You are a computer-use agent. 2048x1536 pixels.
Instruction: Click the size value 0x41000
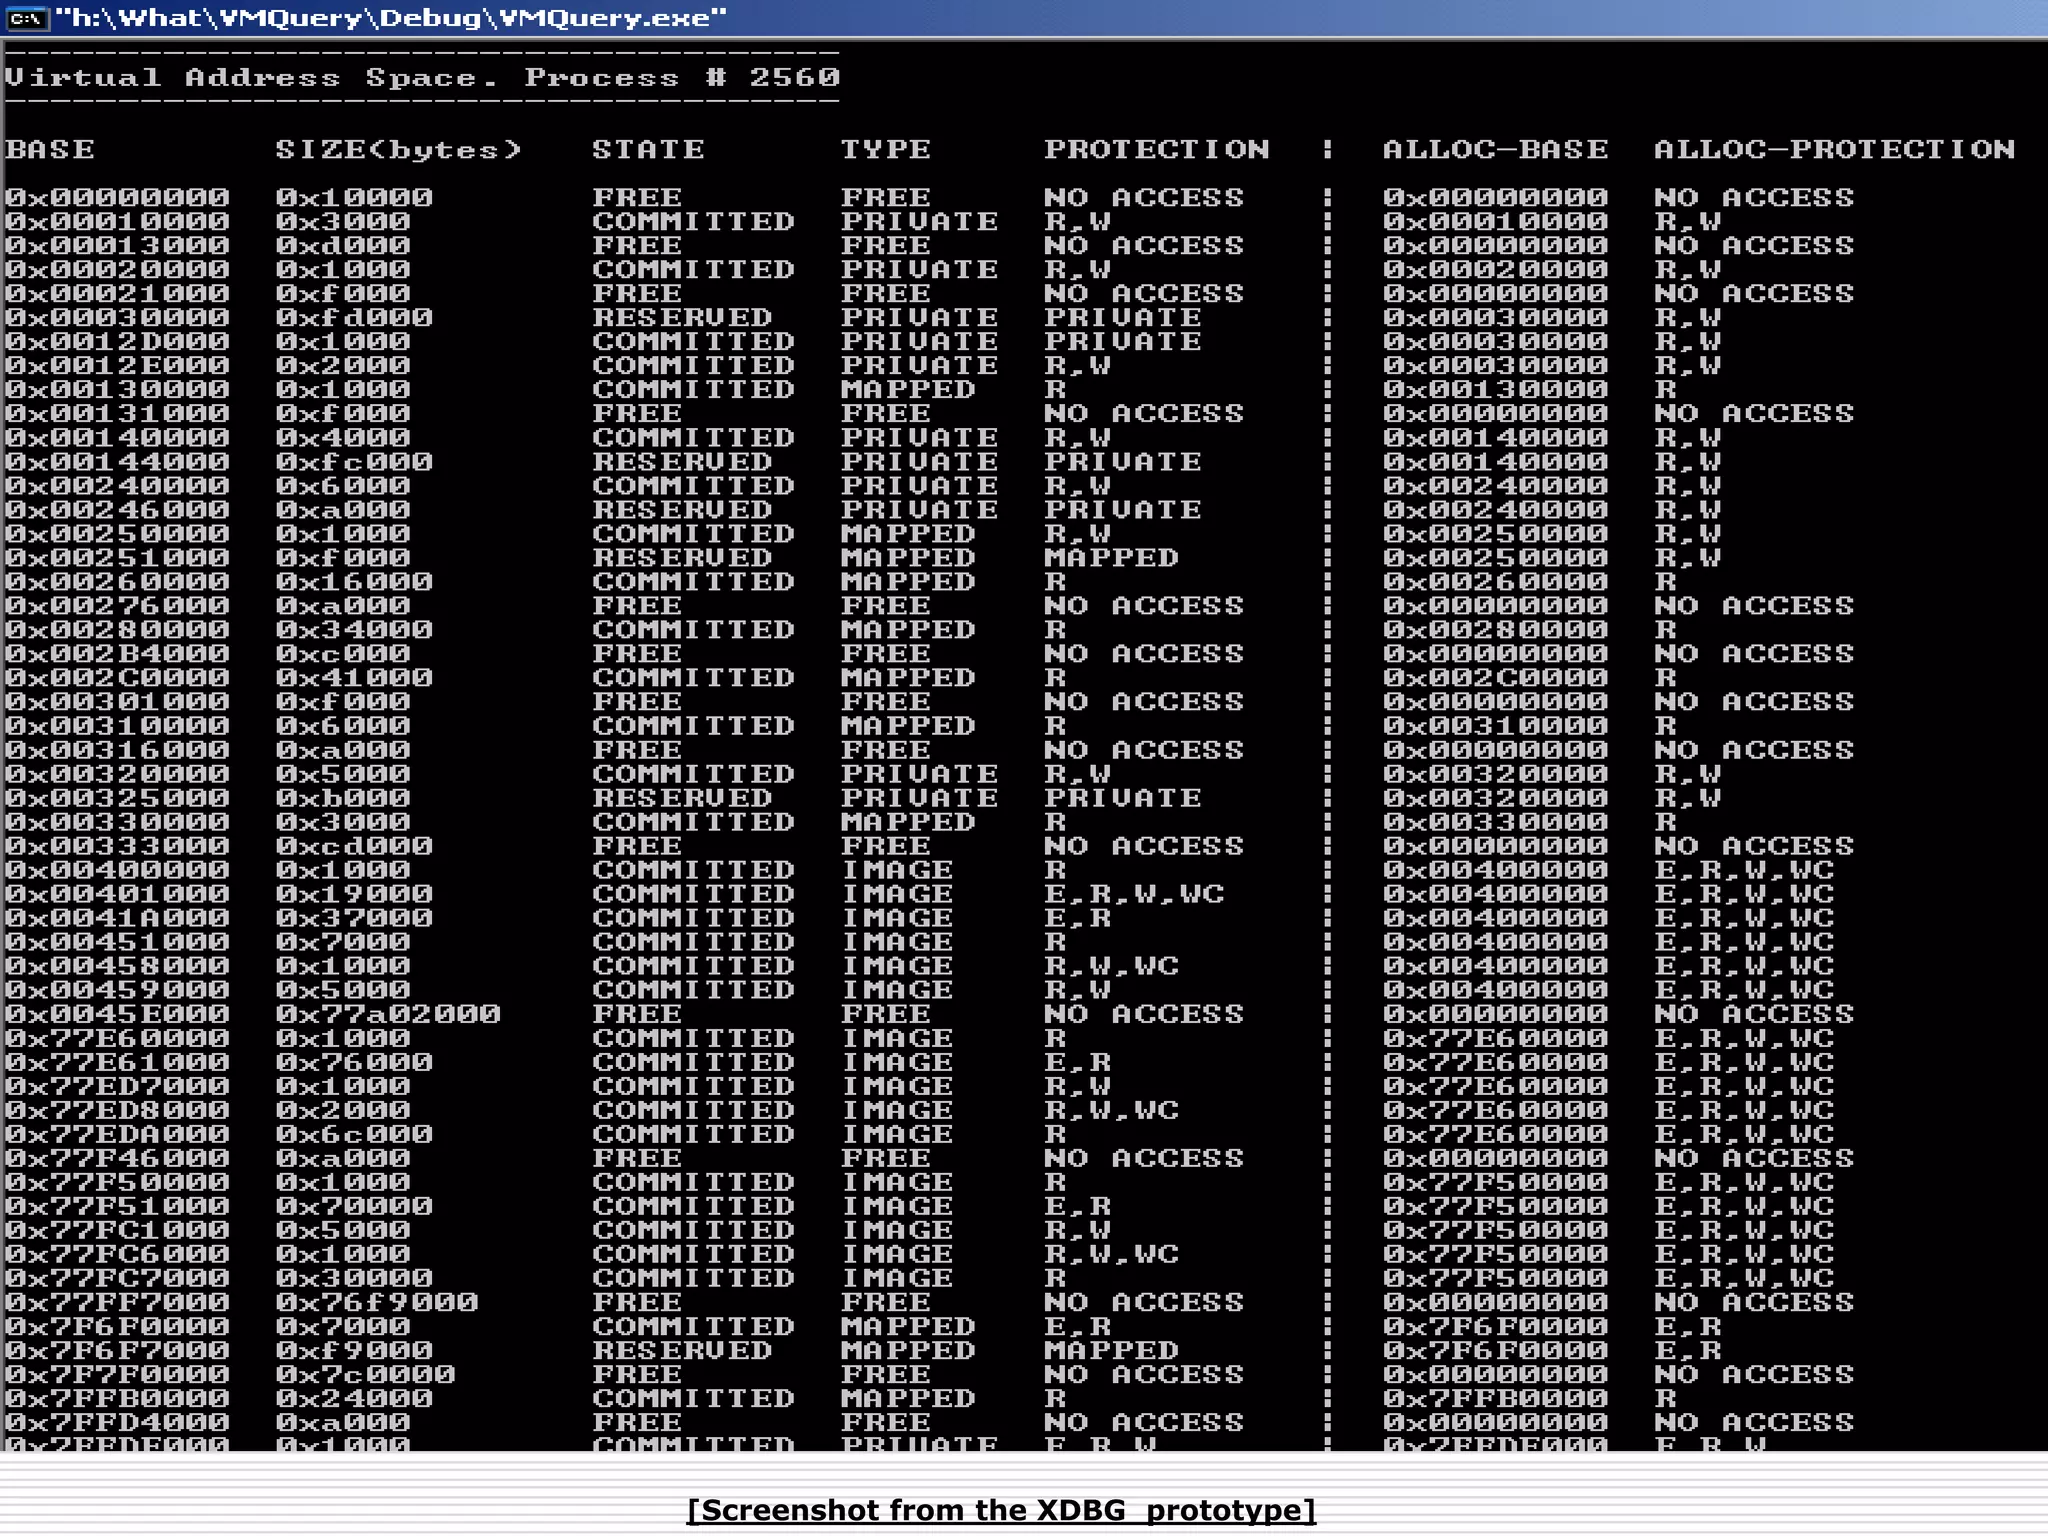(354, 678)
